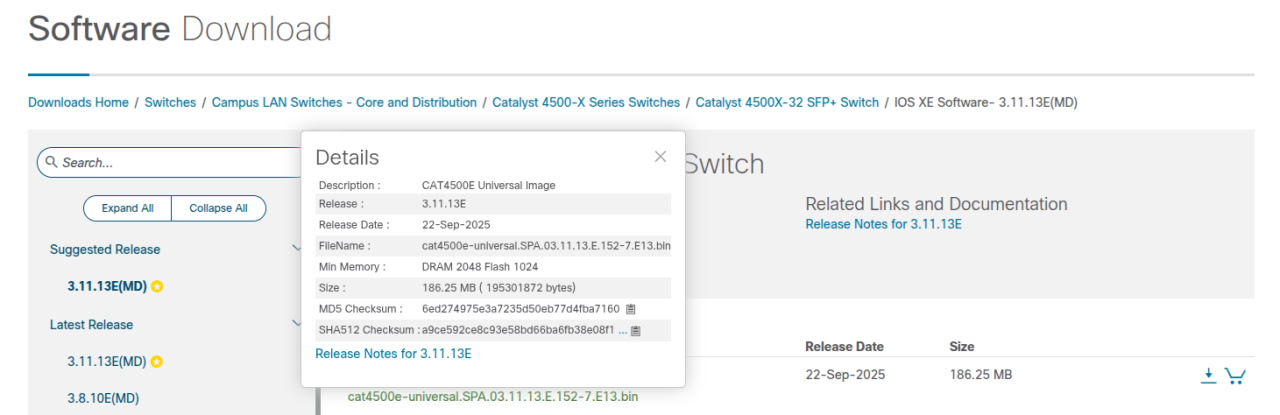Click the add-to-cart icon

1235,376
